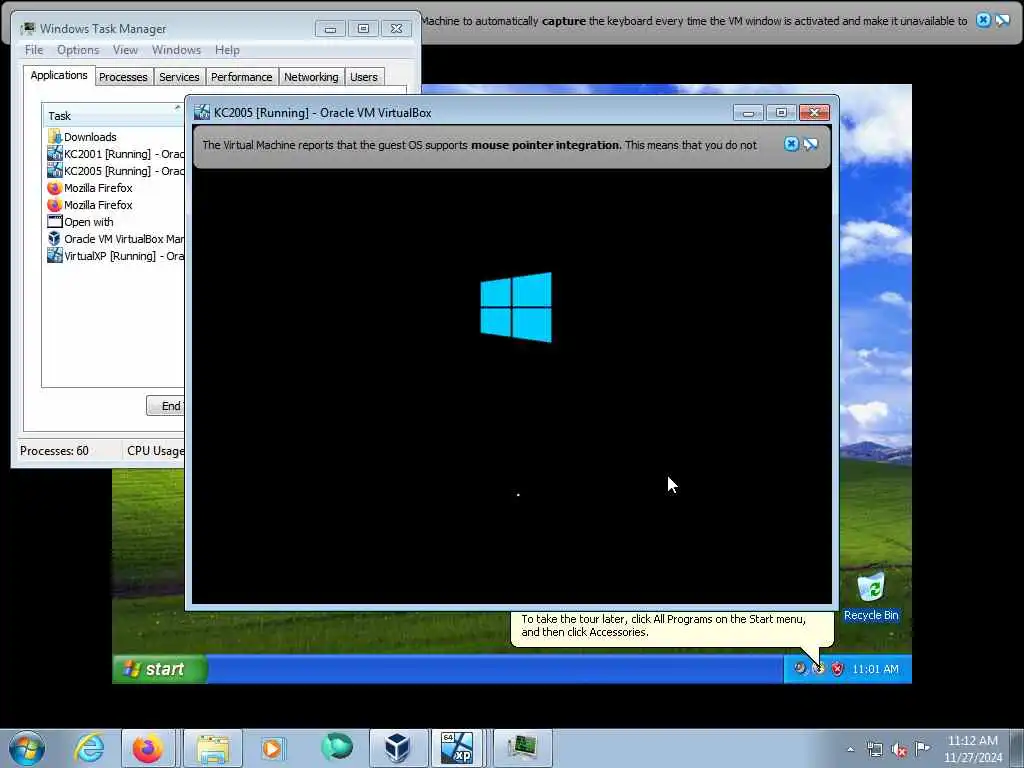Click the leftmost XP guest tray icon

pyautogui.click(x=800, y=669)
